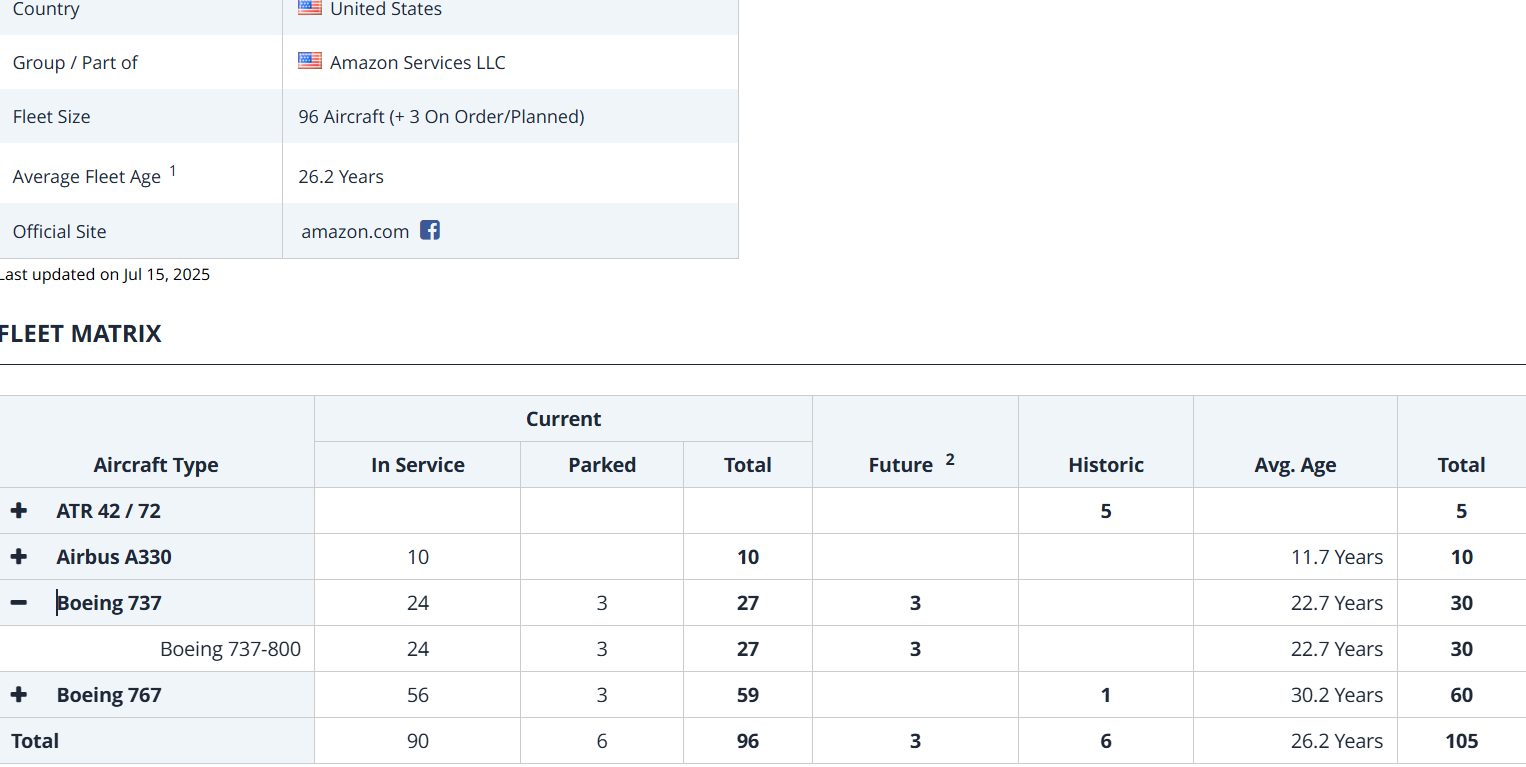Image resolution: width=1526 pixels, height=767 pixels.
Task: Click the Facebook icon beside amazon.com
Action: [x=430, y=230]
